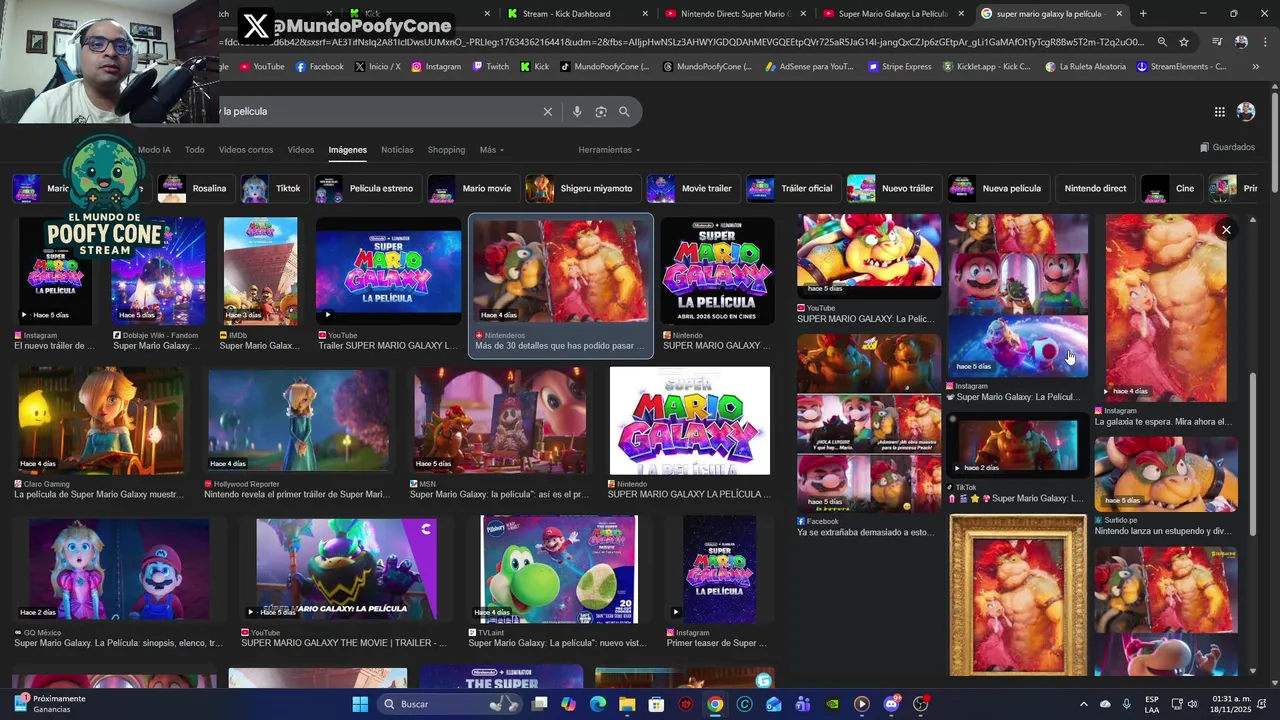Select the Shopping search tab

tap(446, 150)
